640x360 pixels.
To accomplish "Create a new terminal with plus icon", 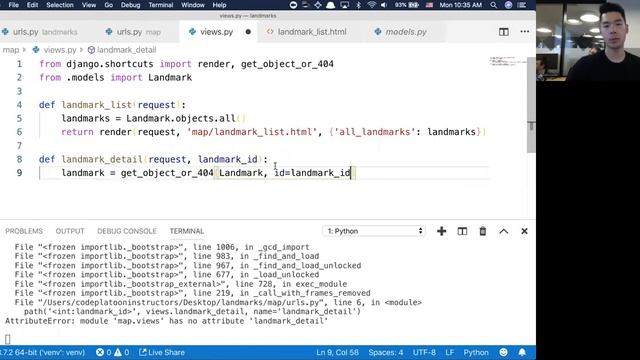I will point(441,231).
